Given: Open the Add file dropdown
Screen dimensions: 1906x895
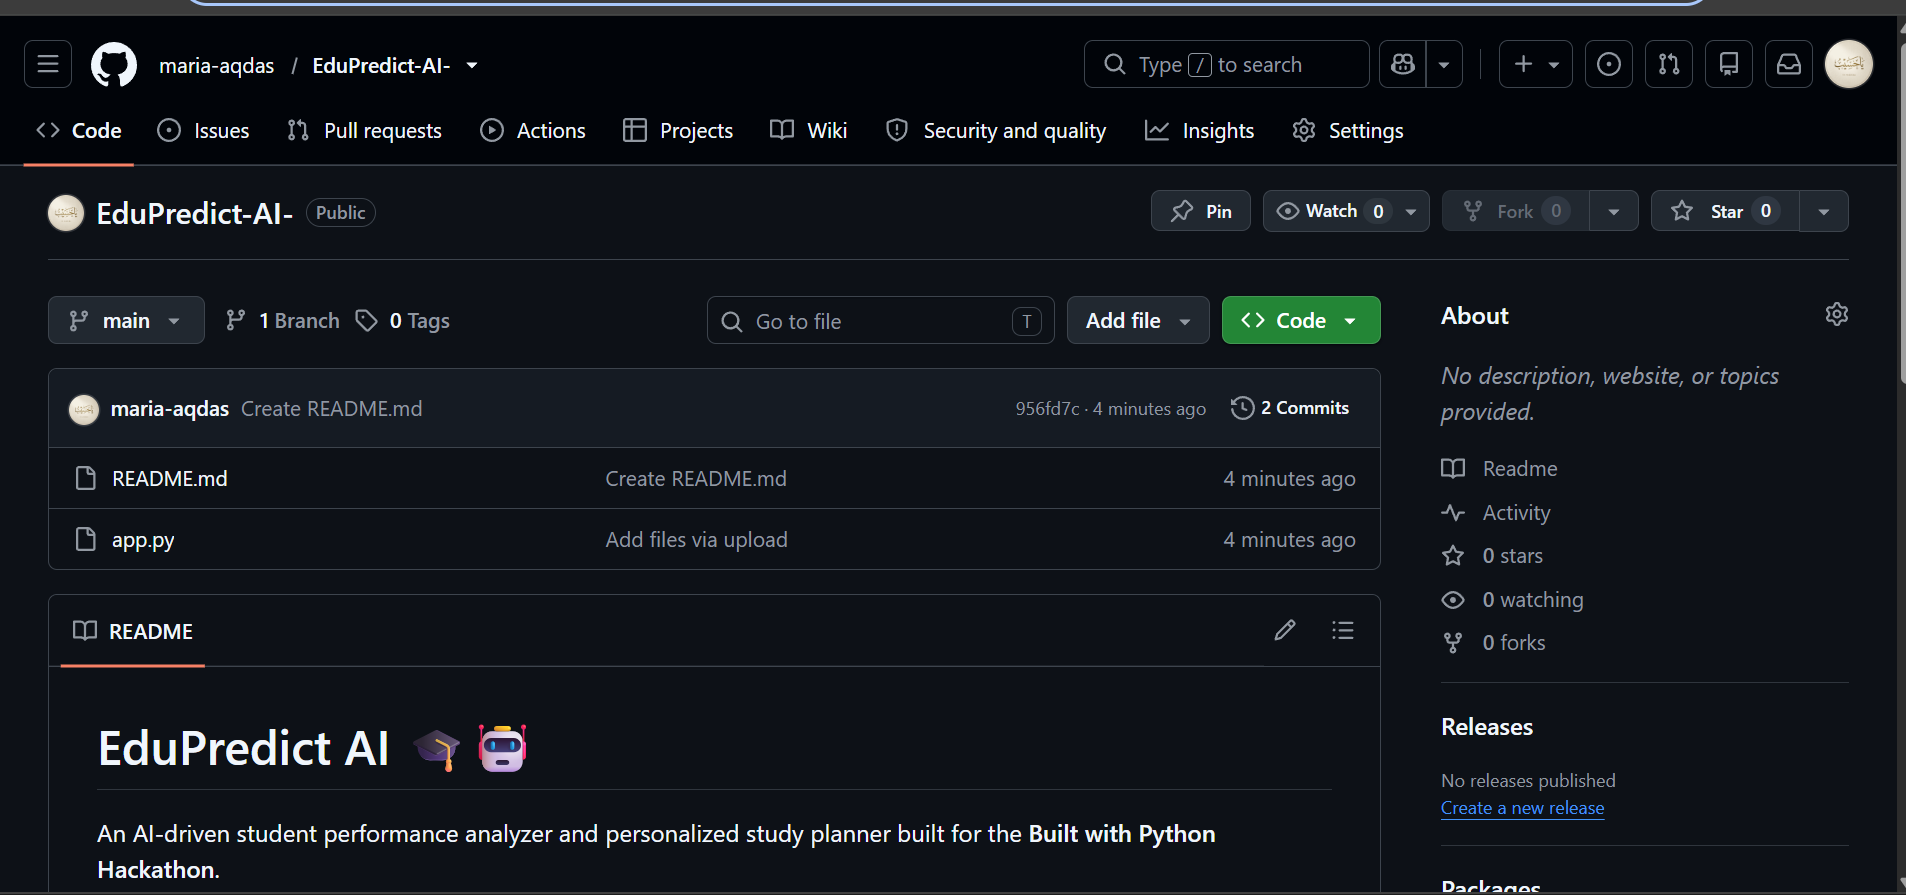Looking at the screenshot, I should coord(1138,320).
